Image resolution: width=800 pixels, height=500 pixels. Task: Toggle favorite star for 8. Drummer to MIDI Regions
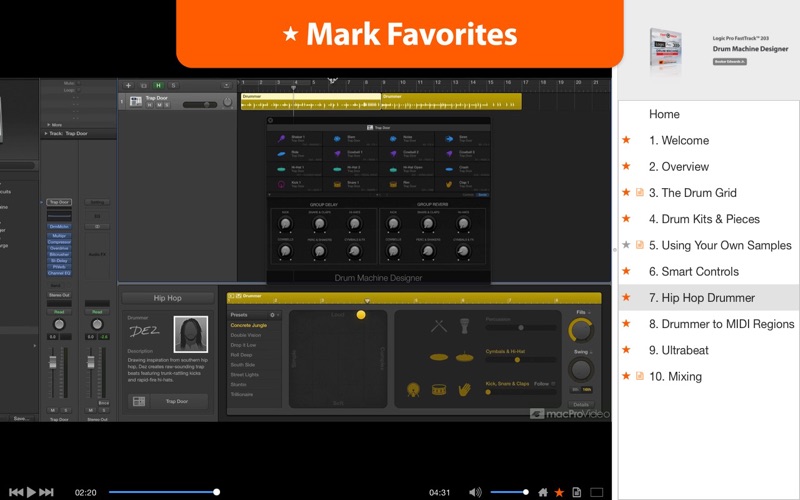click(x=626, y=323)
